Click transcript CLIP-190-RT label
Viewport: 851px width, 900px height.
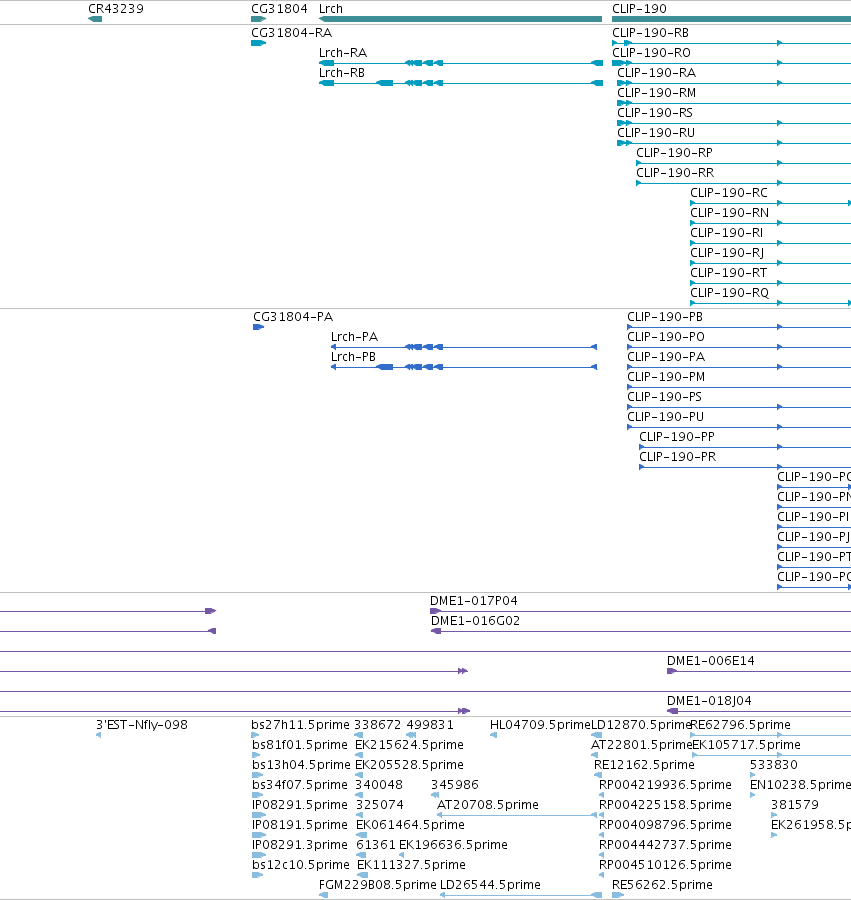[x=728, y=274]
